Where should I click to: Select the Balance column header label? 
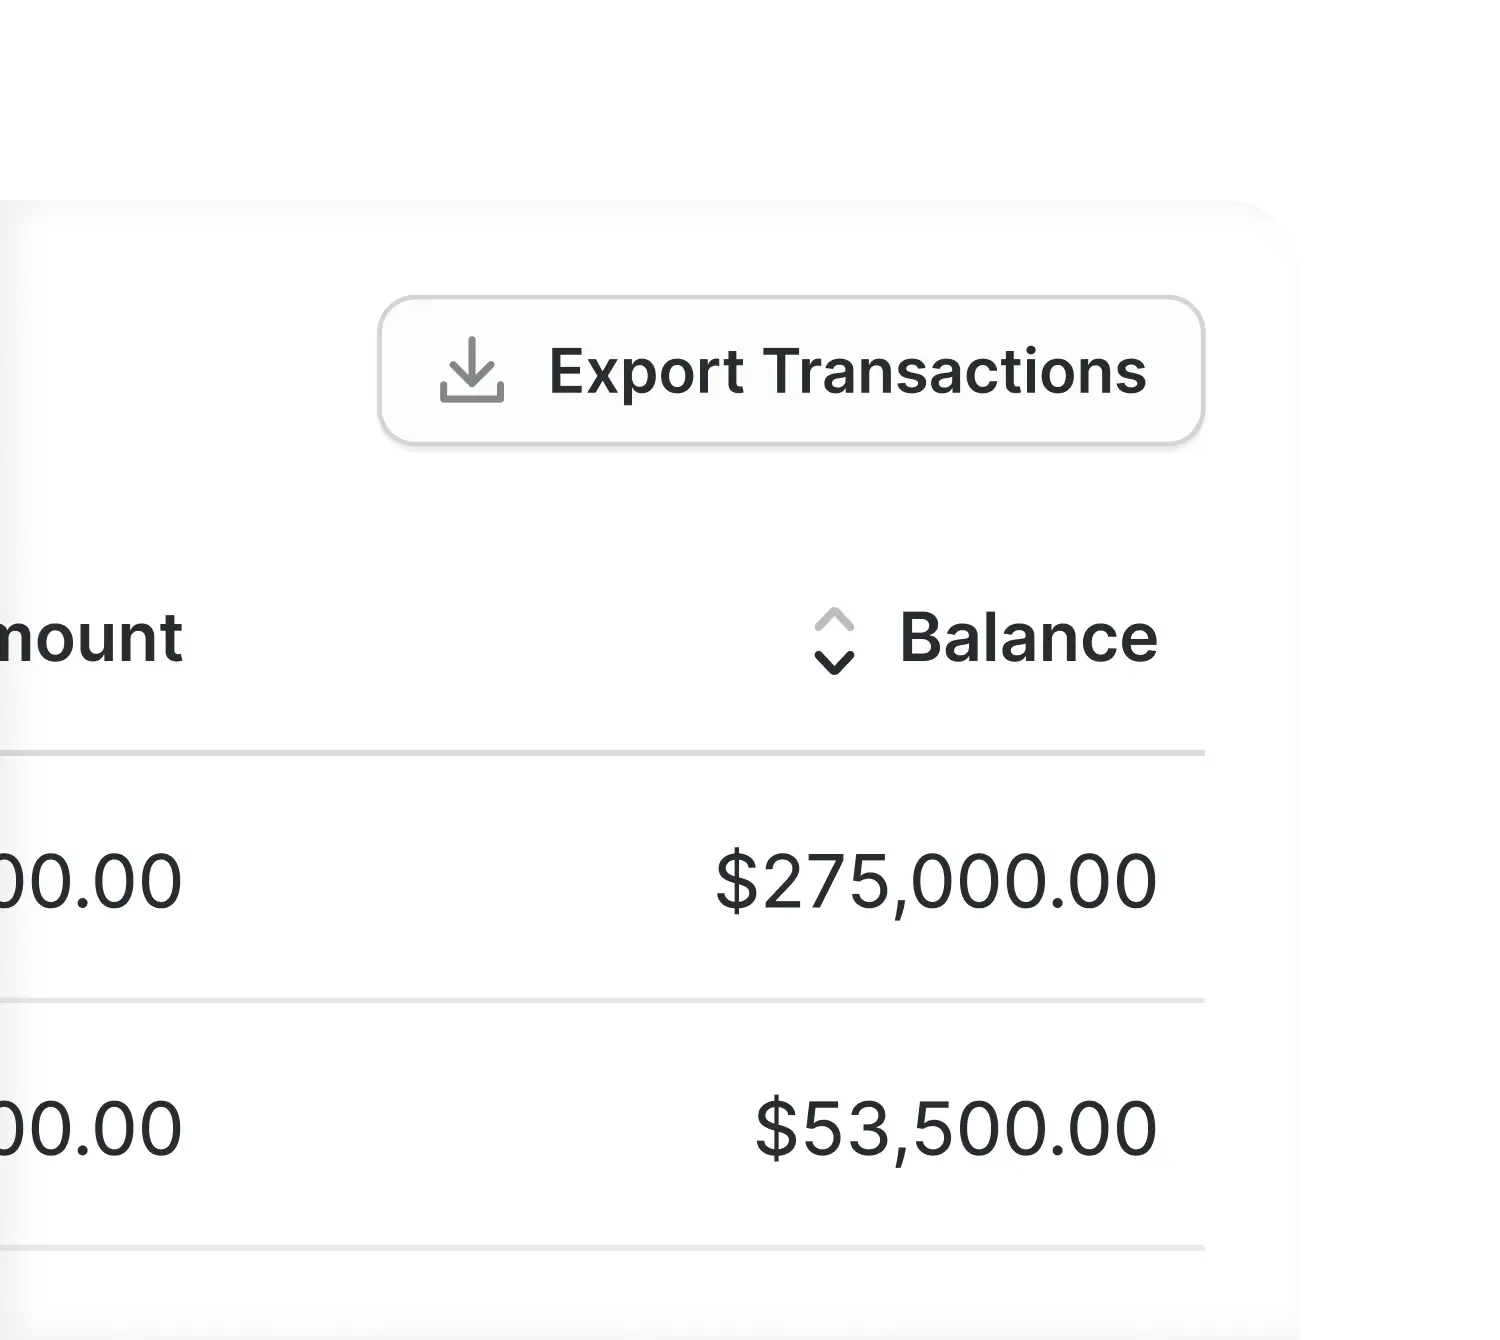pos(1028,638)
